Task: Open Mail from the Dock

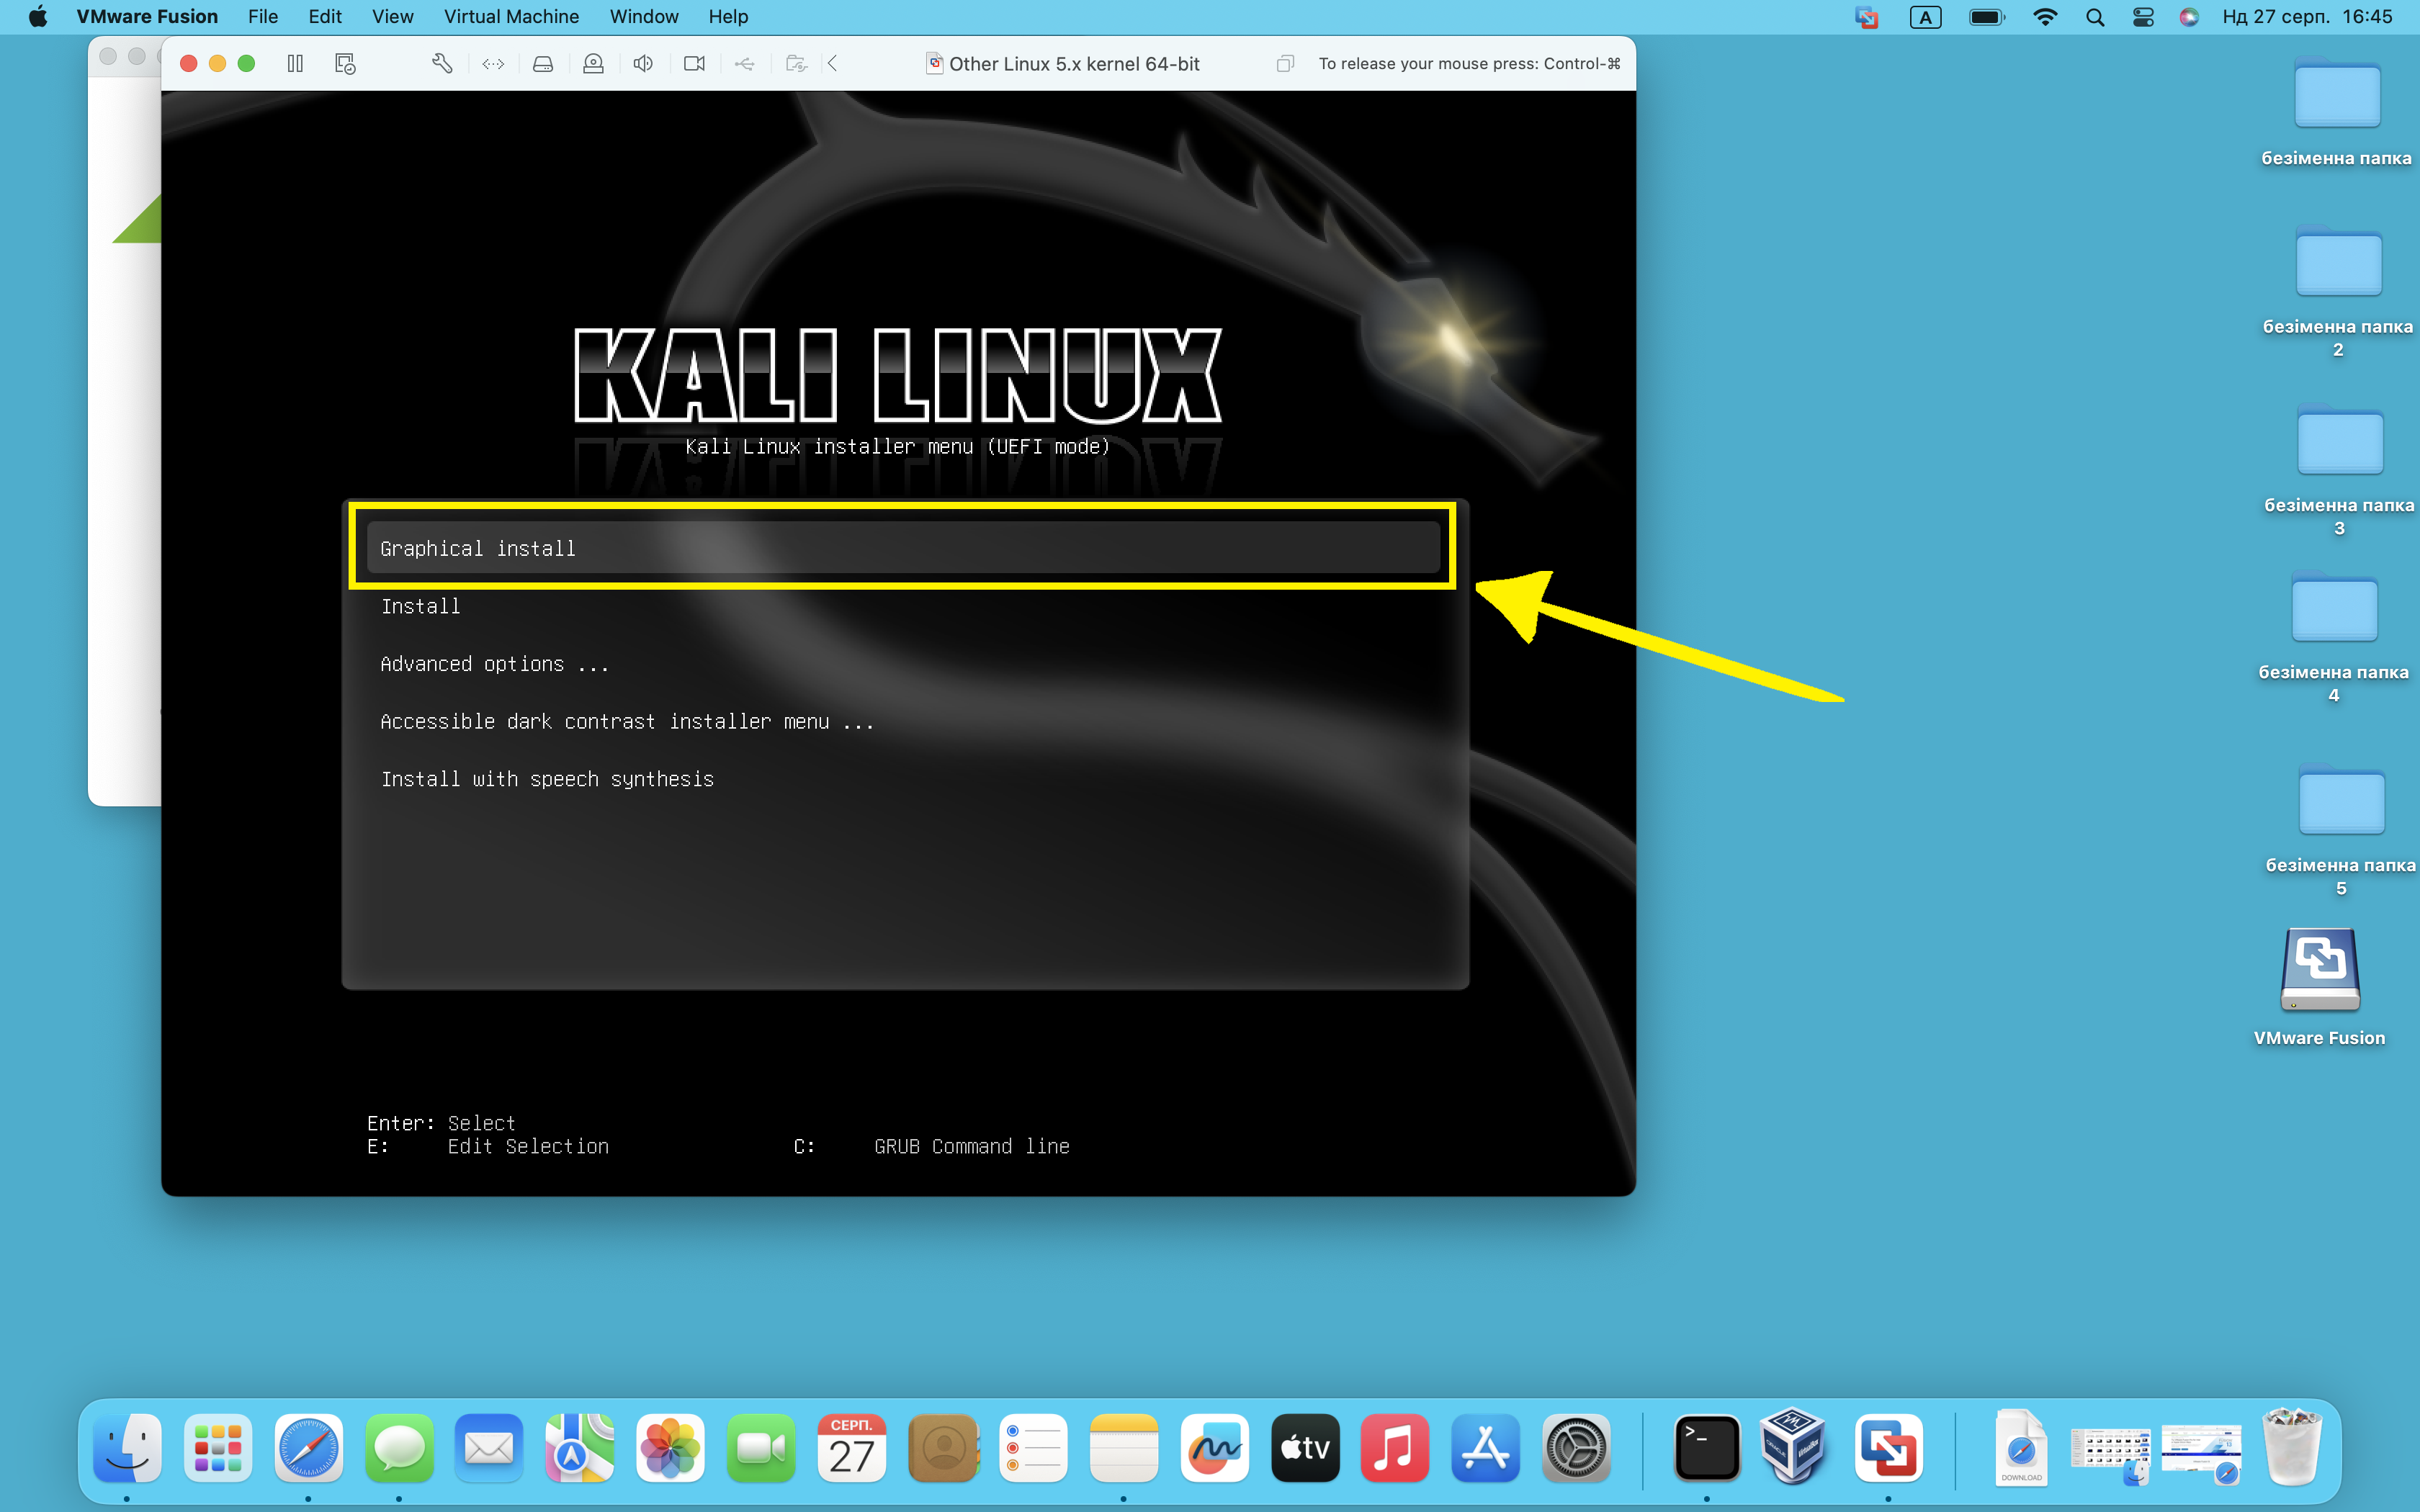Action: 489,1448
